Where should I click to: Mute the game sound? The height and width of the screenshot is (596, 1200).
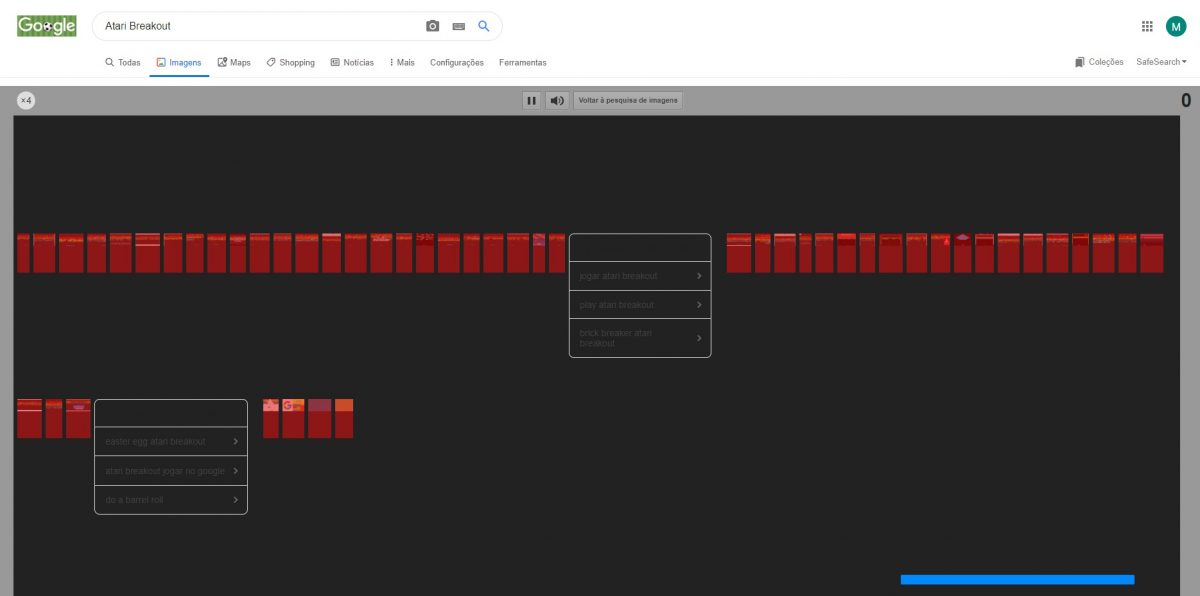[x=557, y=100]
